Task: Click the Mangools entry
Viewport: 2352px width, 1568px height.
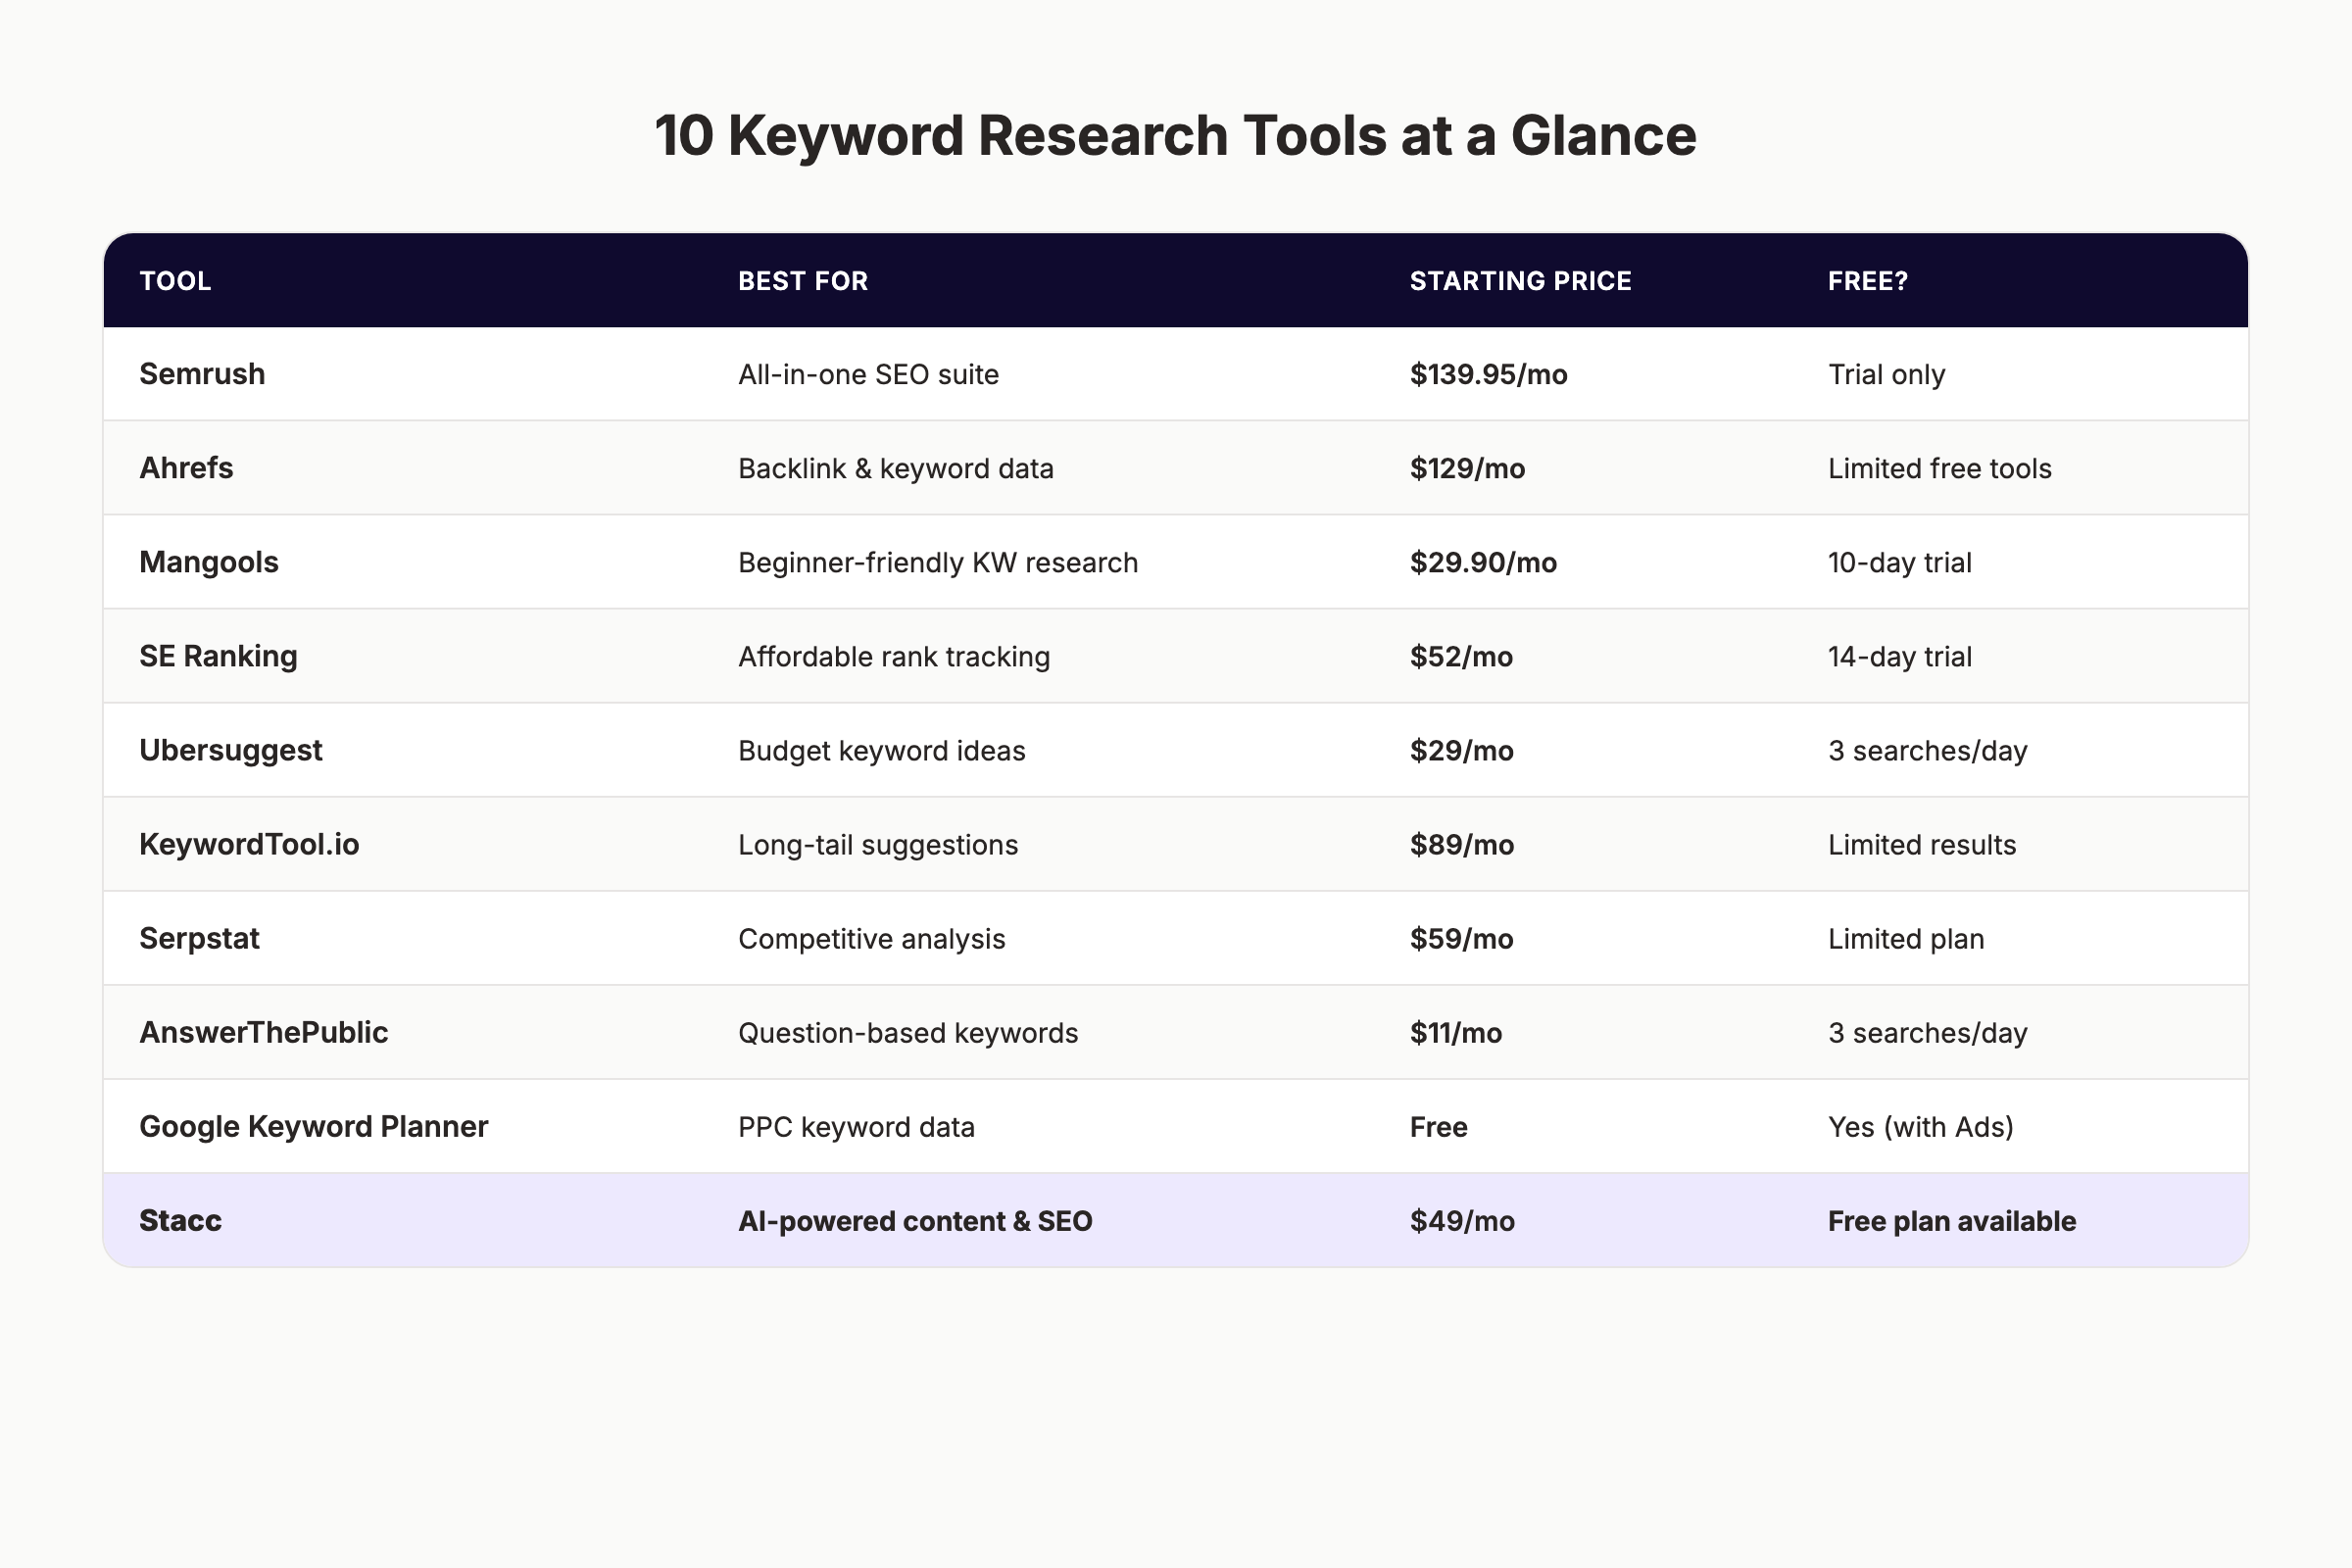Action: [x=209, y=562]
